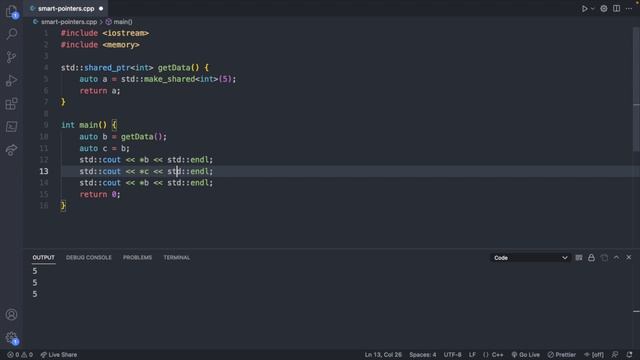Switch to the TERMINAL tab
Viewport: 640px width, 360px height.
(177, 258)
